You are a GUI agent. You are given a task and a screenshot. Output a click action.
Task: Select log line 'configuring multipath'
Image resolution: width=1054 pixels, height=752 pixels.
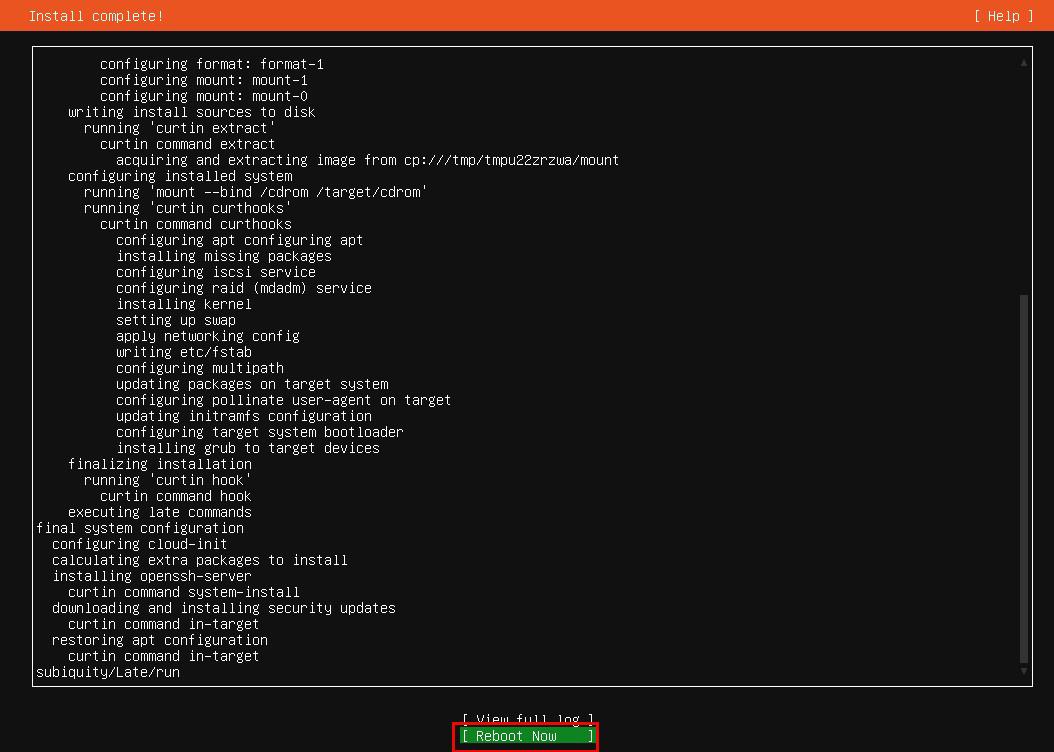click(200, 368)
